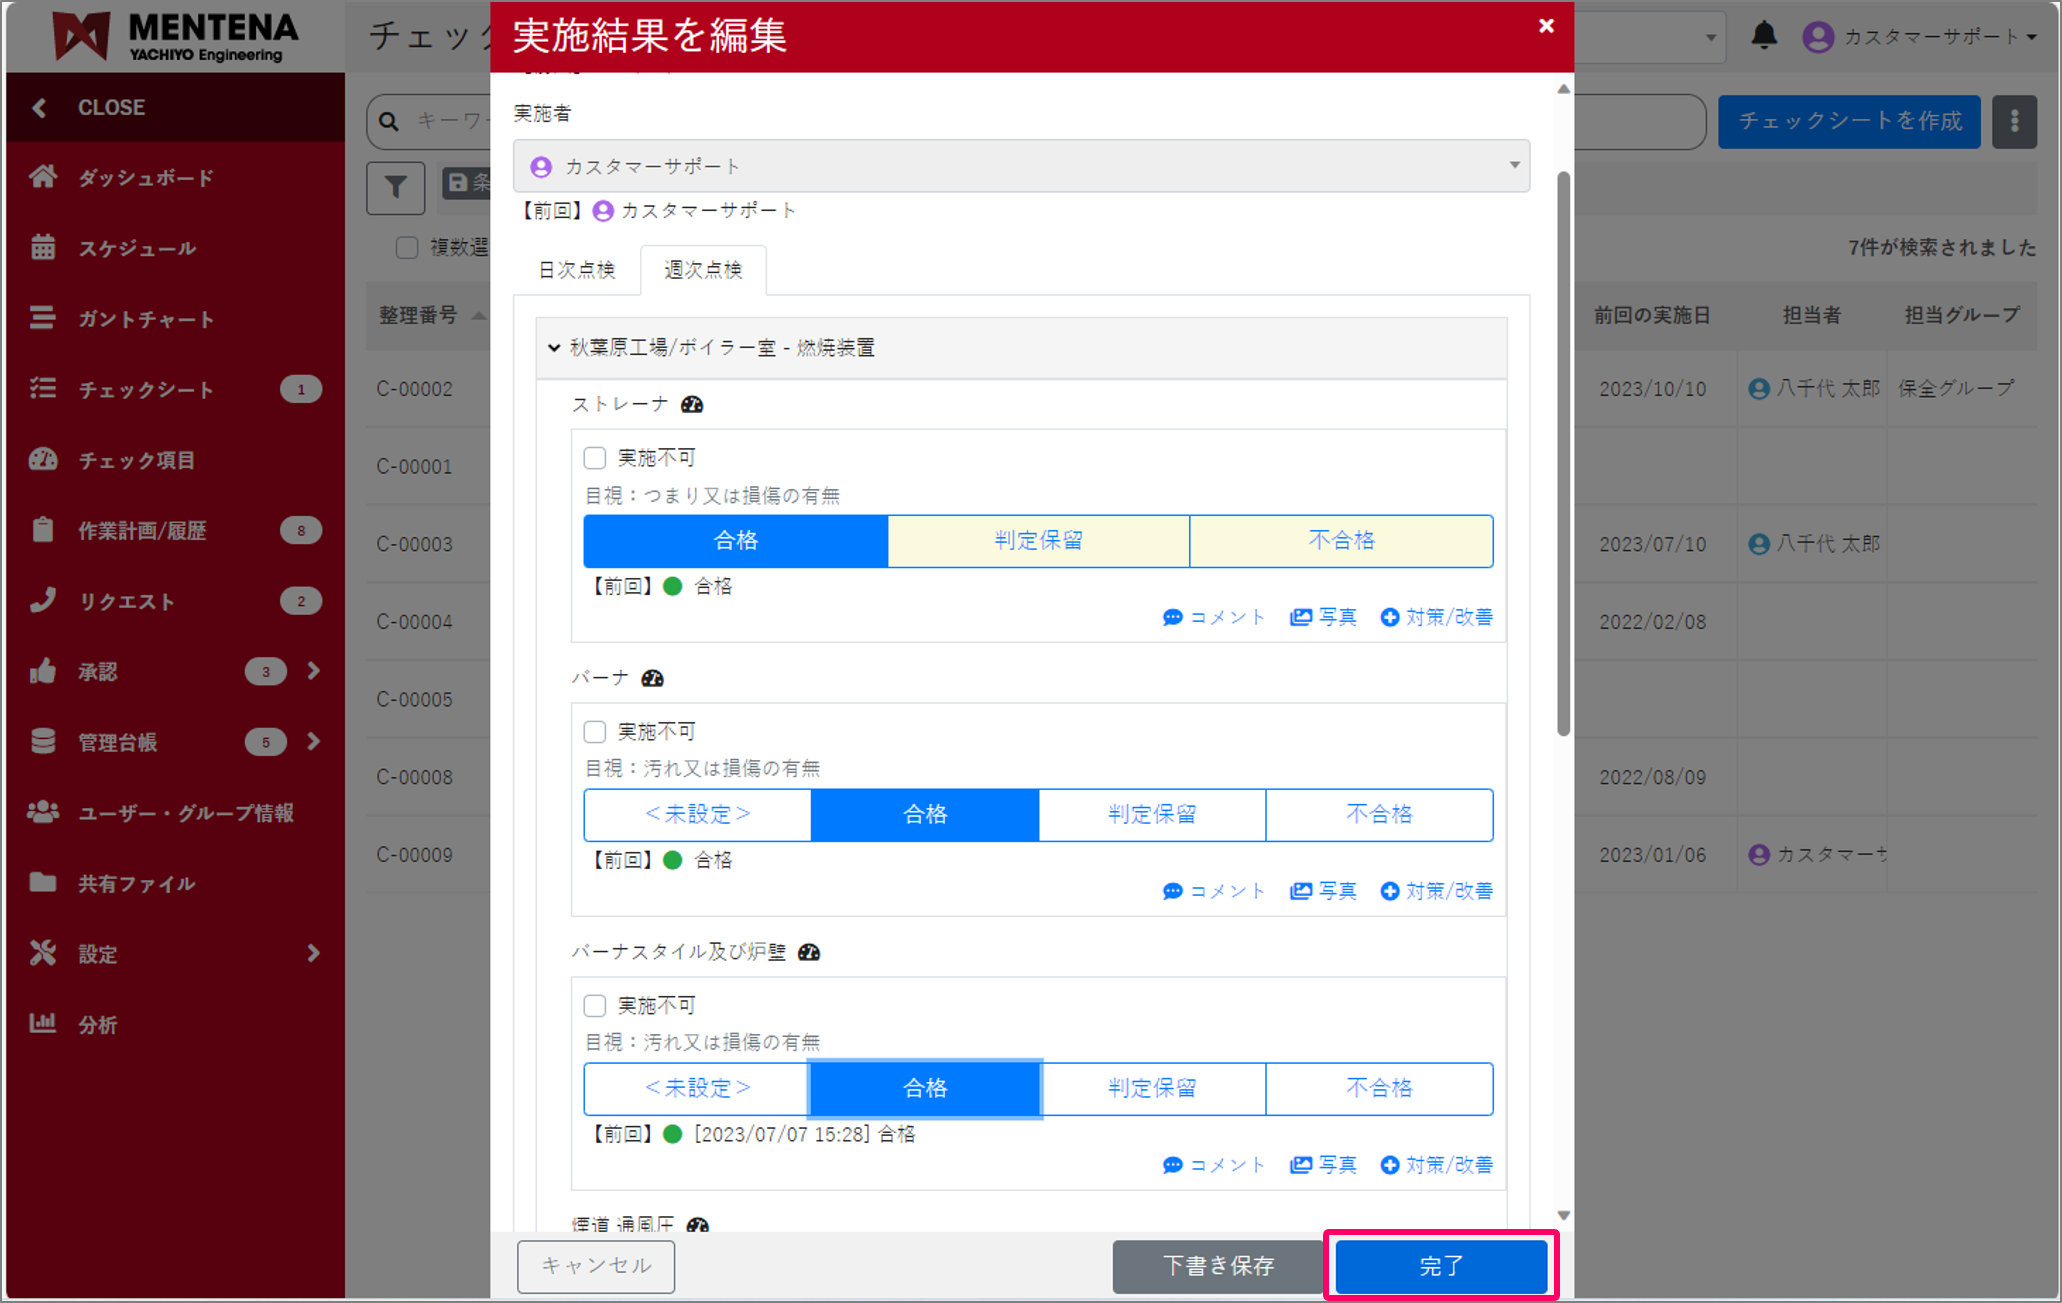Check 実施不可 for バーナ
This screenshot has height=1303, width=2062.
595,732
